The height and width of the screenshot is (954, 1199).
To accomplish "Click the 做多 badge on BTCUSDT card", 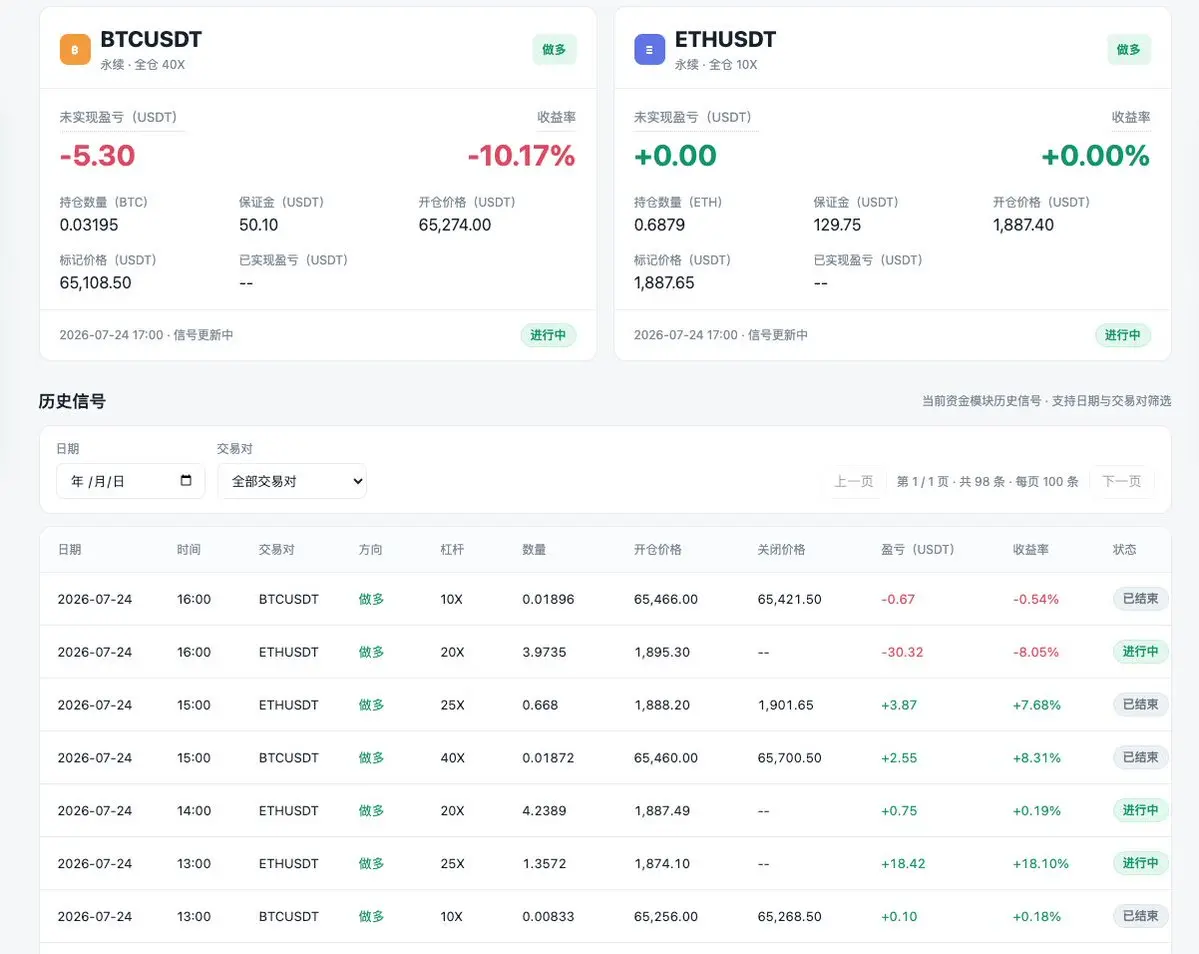I will tap(554, 50).
